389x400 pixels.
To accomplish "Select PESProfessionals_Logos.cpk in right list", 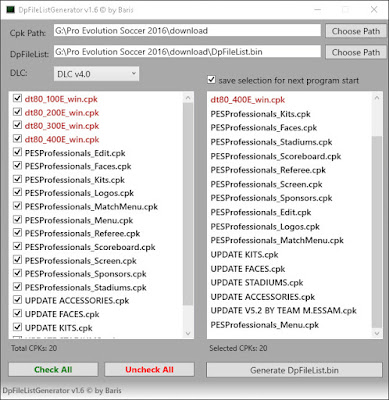I will pyautogui.click(x=265, y=227).
